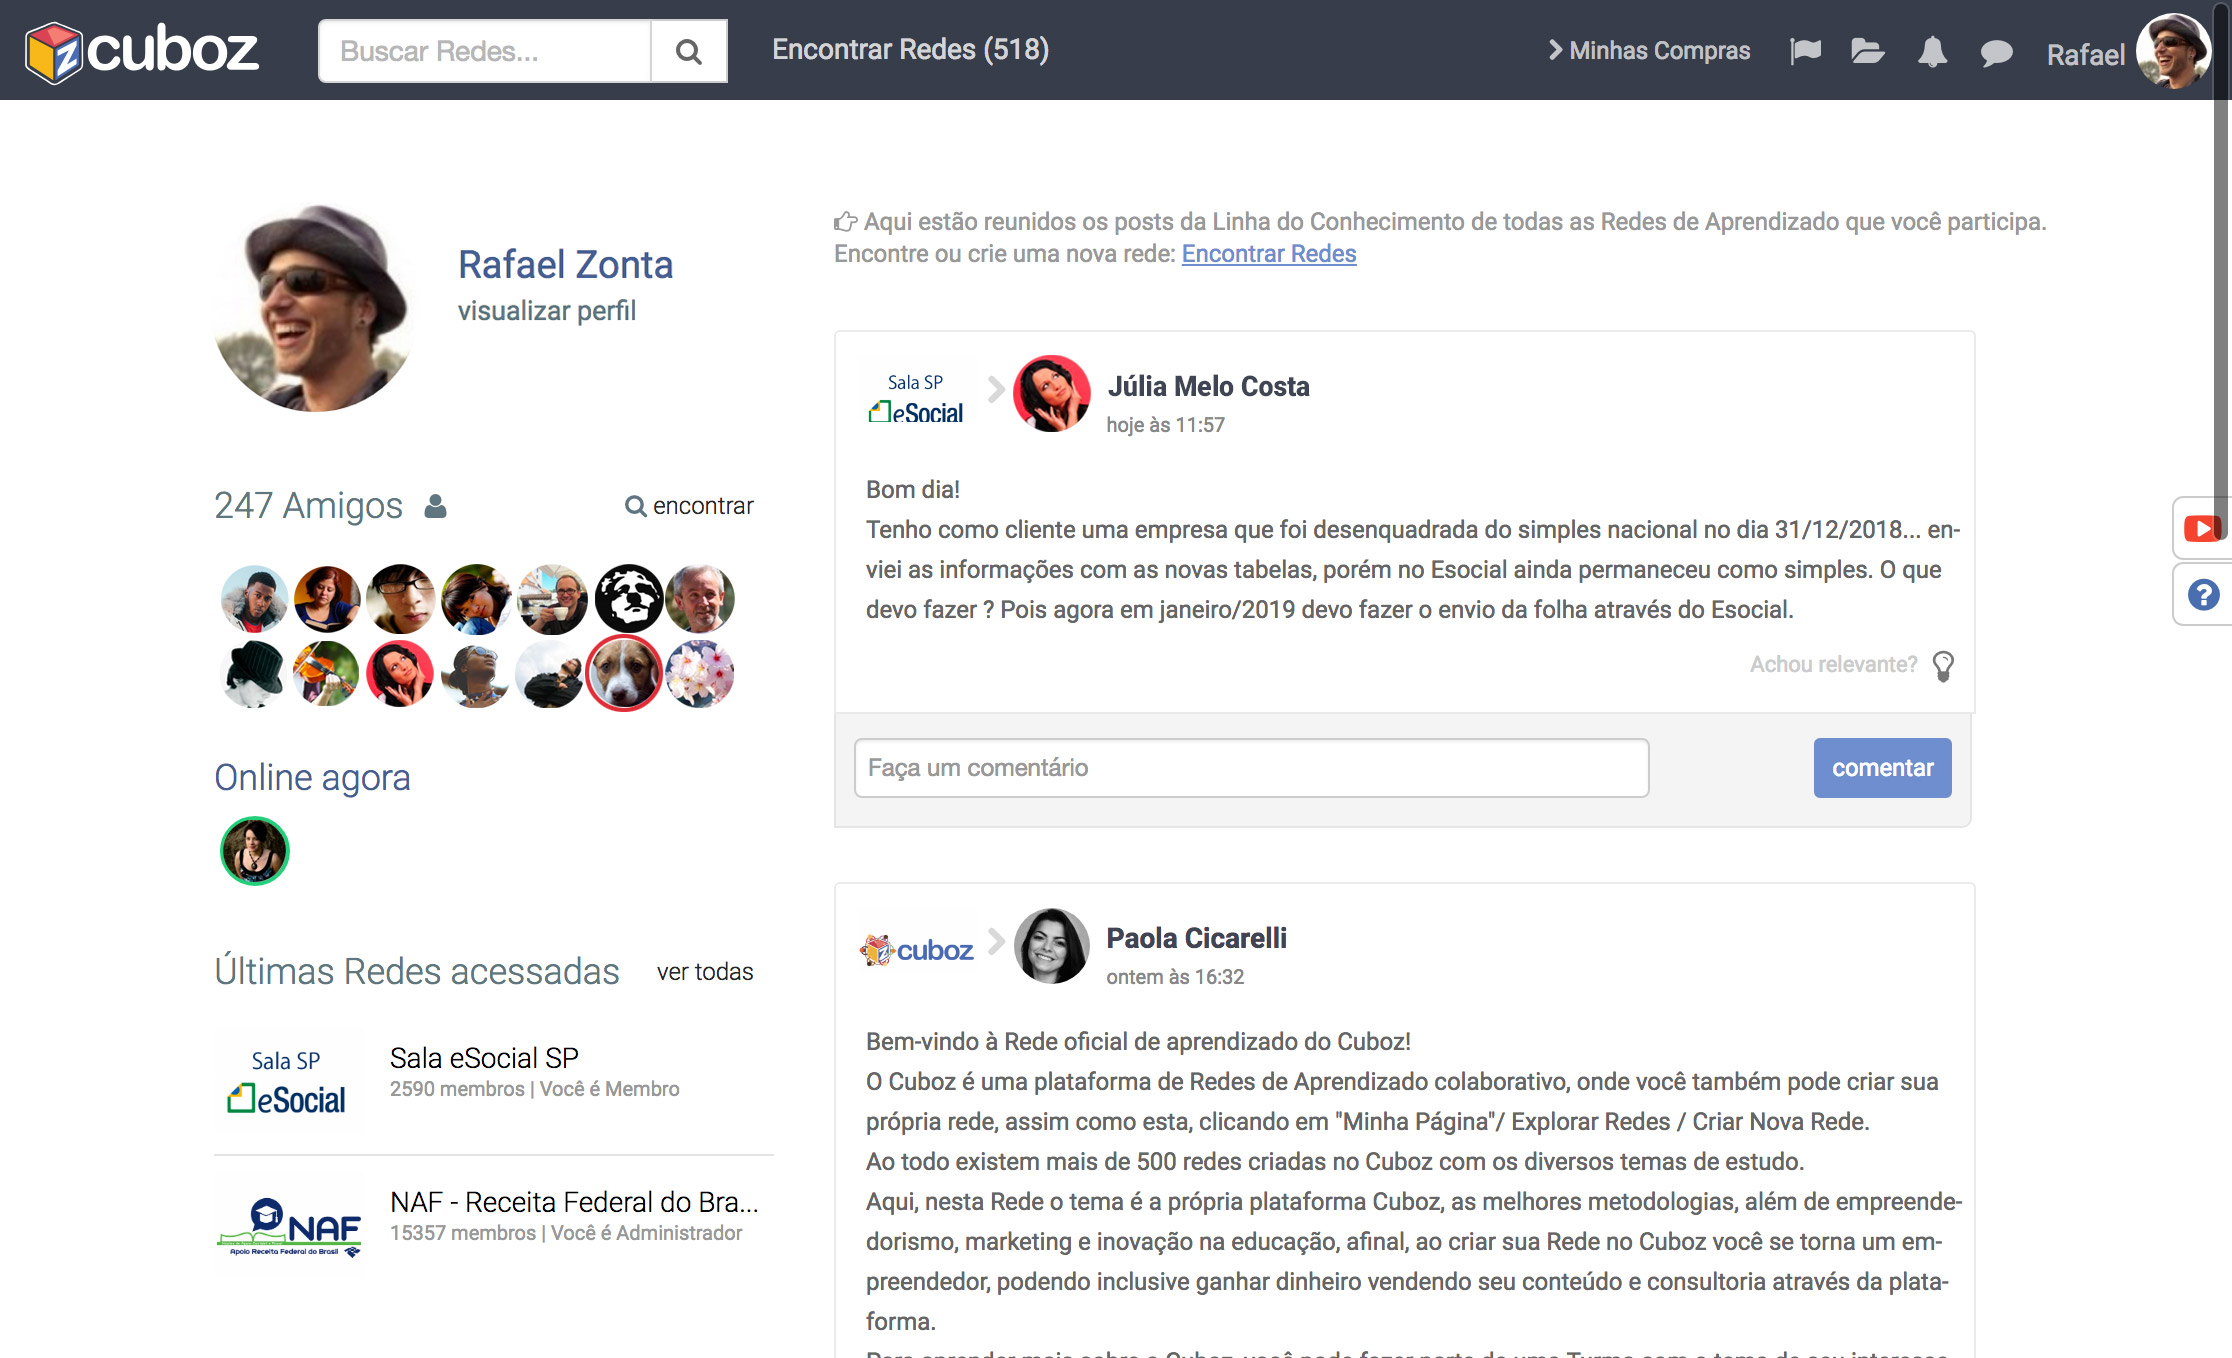The width and height of the screenshot is (2232, 1358).
Task: Click the search magnifier button
Action: point(688,51)
